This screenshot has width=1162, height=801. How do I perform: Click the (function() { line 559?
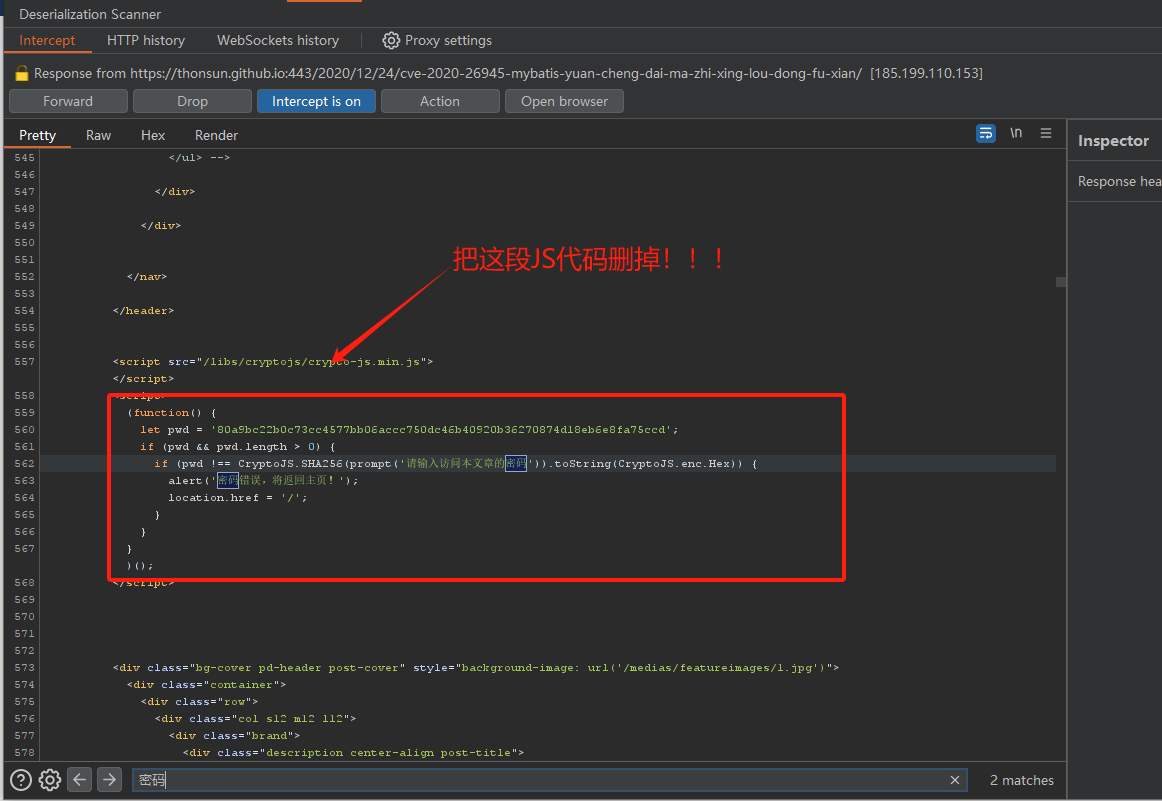[x=171, y=412]
